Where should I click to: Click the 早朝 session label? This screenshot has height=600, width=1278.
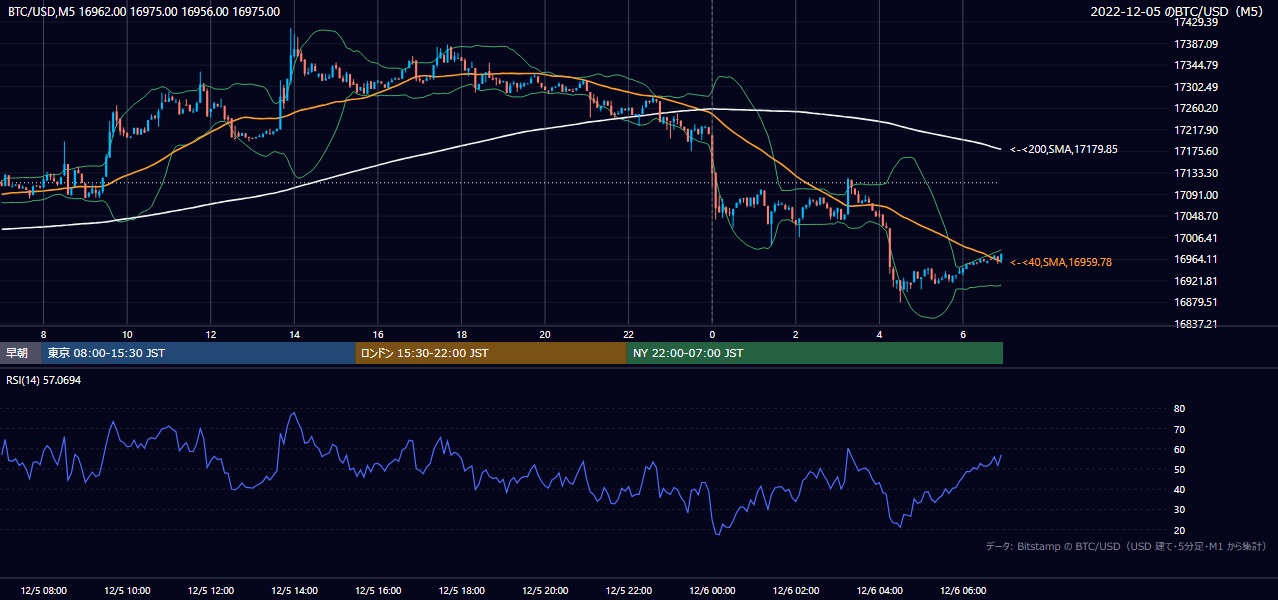(18, 353)
